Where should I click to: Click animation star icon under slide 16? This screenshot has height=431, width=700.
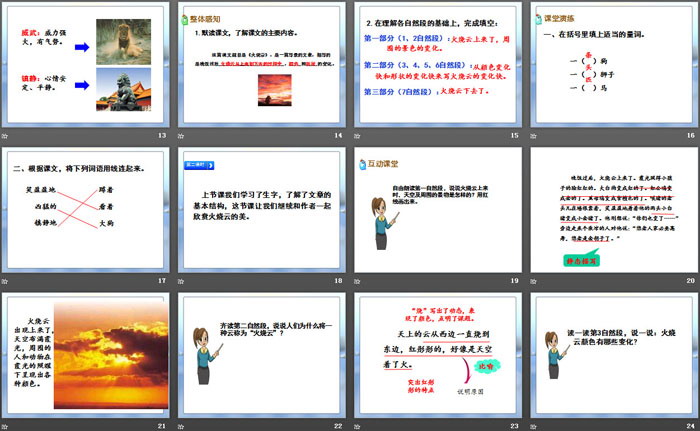[533, 136]
